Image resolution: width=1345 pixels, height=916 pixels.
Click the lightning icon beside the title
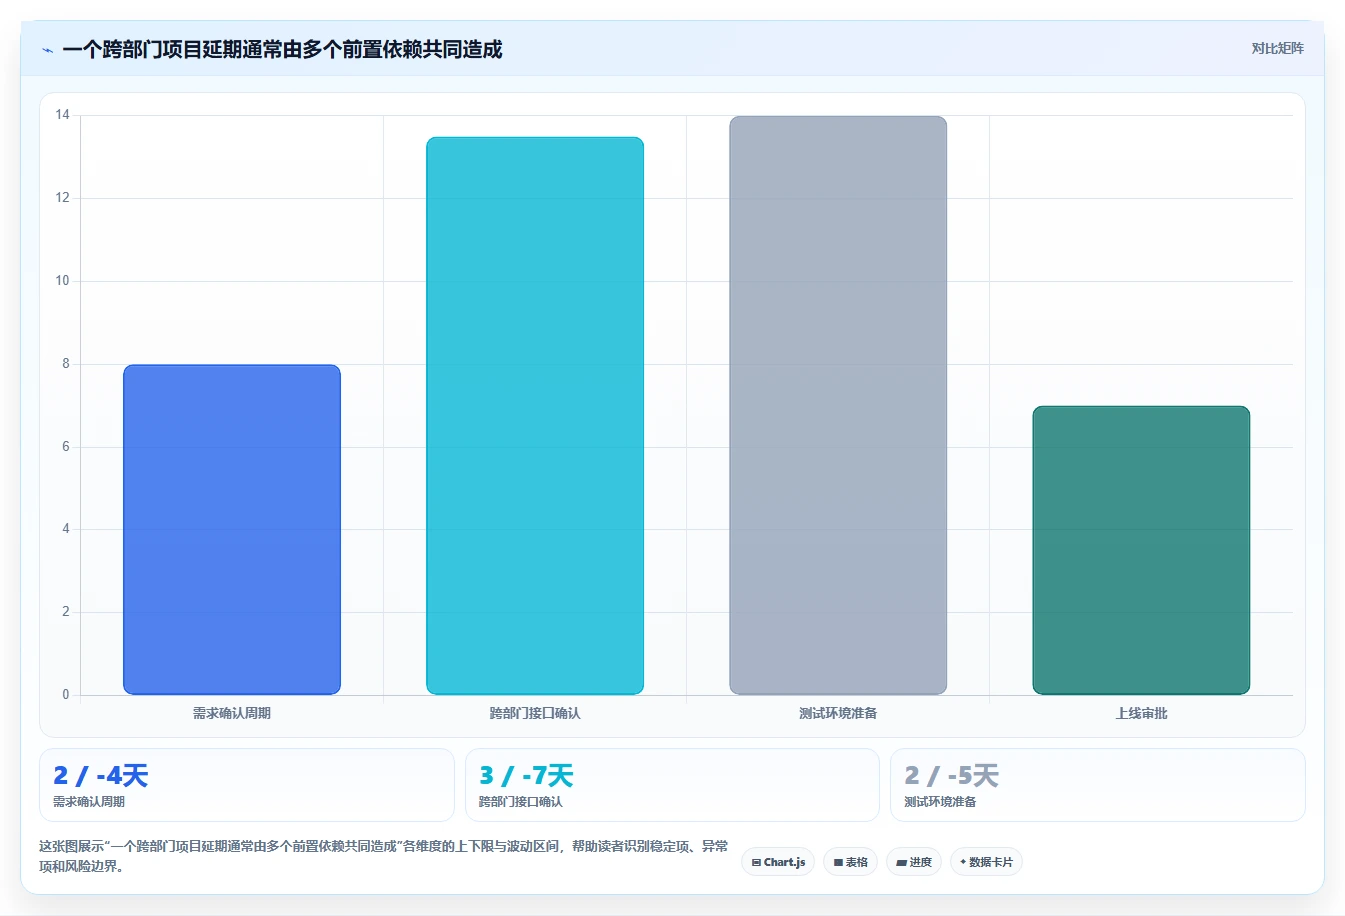pyautogui.click(x=47, y=50)
